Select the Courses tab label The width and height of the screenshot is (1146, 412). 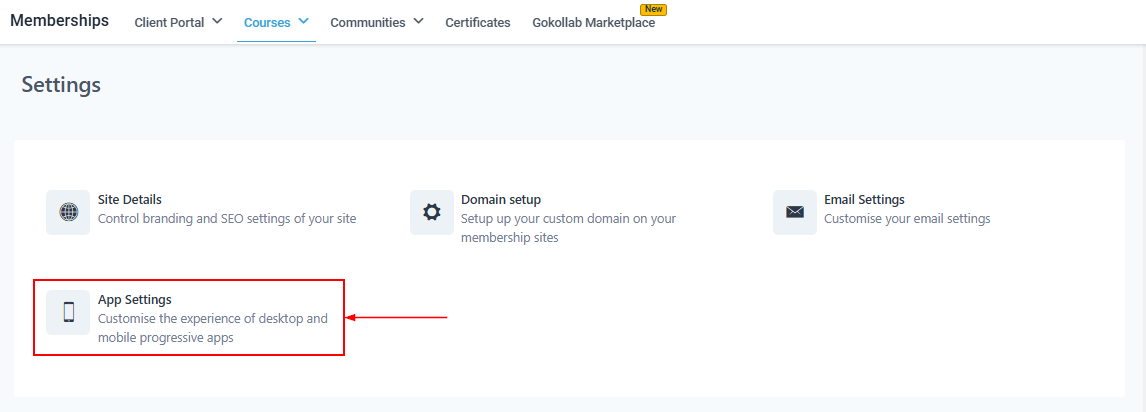click(x=267, y=22)
